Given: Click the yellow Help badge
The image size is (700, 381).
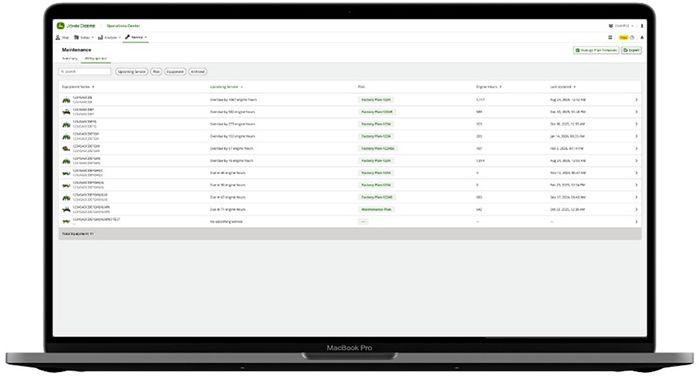Looking at the screenshot, I should 624,38.
